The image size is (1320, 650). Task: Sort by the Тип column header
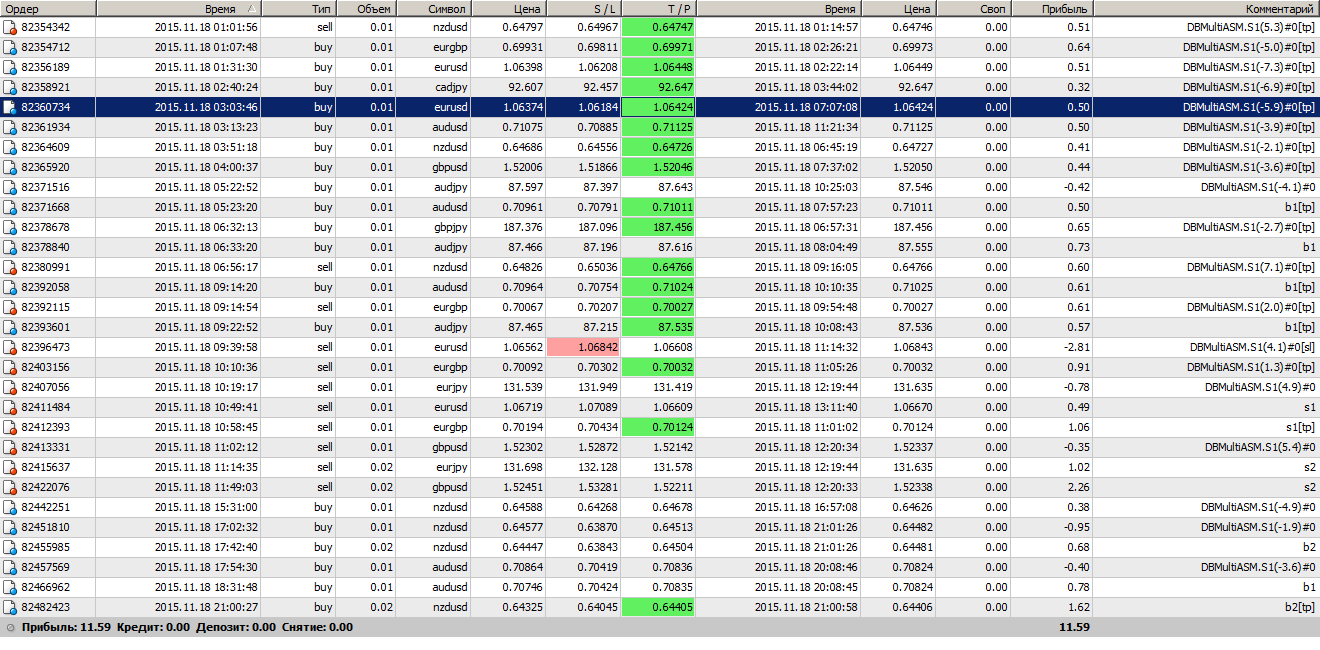click(298, 8)
